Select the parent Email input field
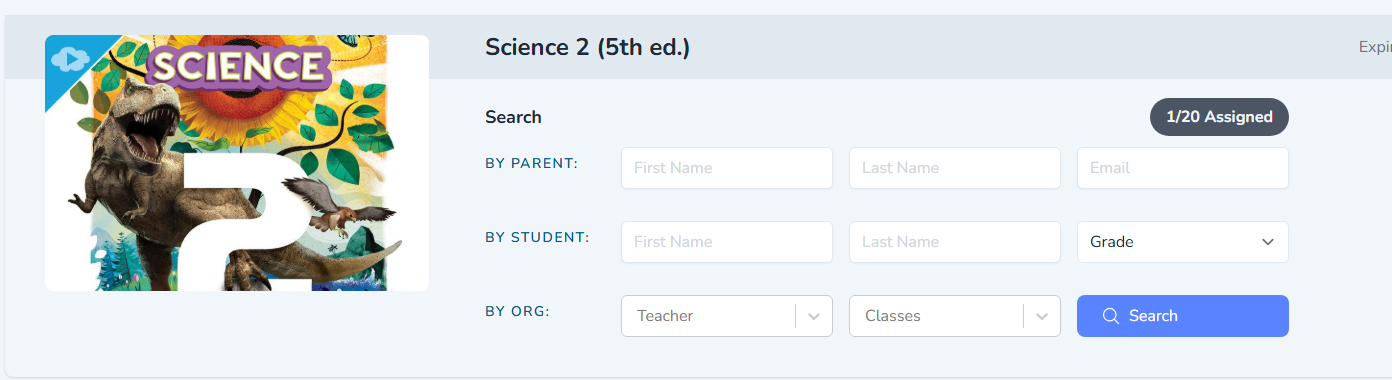The height and width of the screenshot is (380, 1392). coord(1183,168)
